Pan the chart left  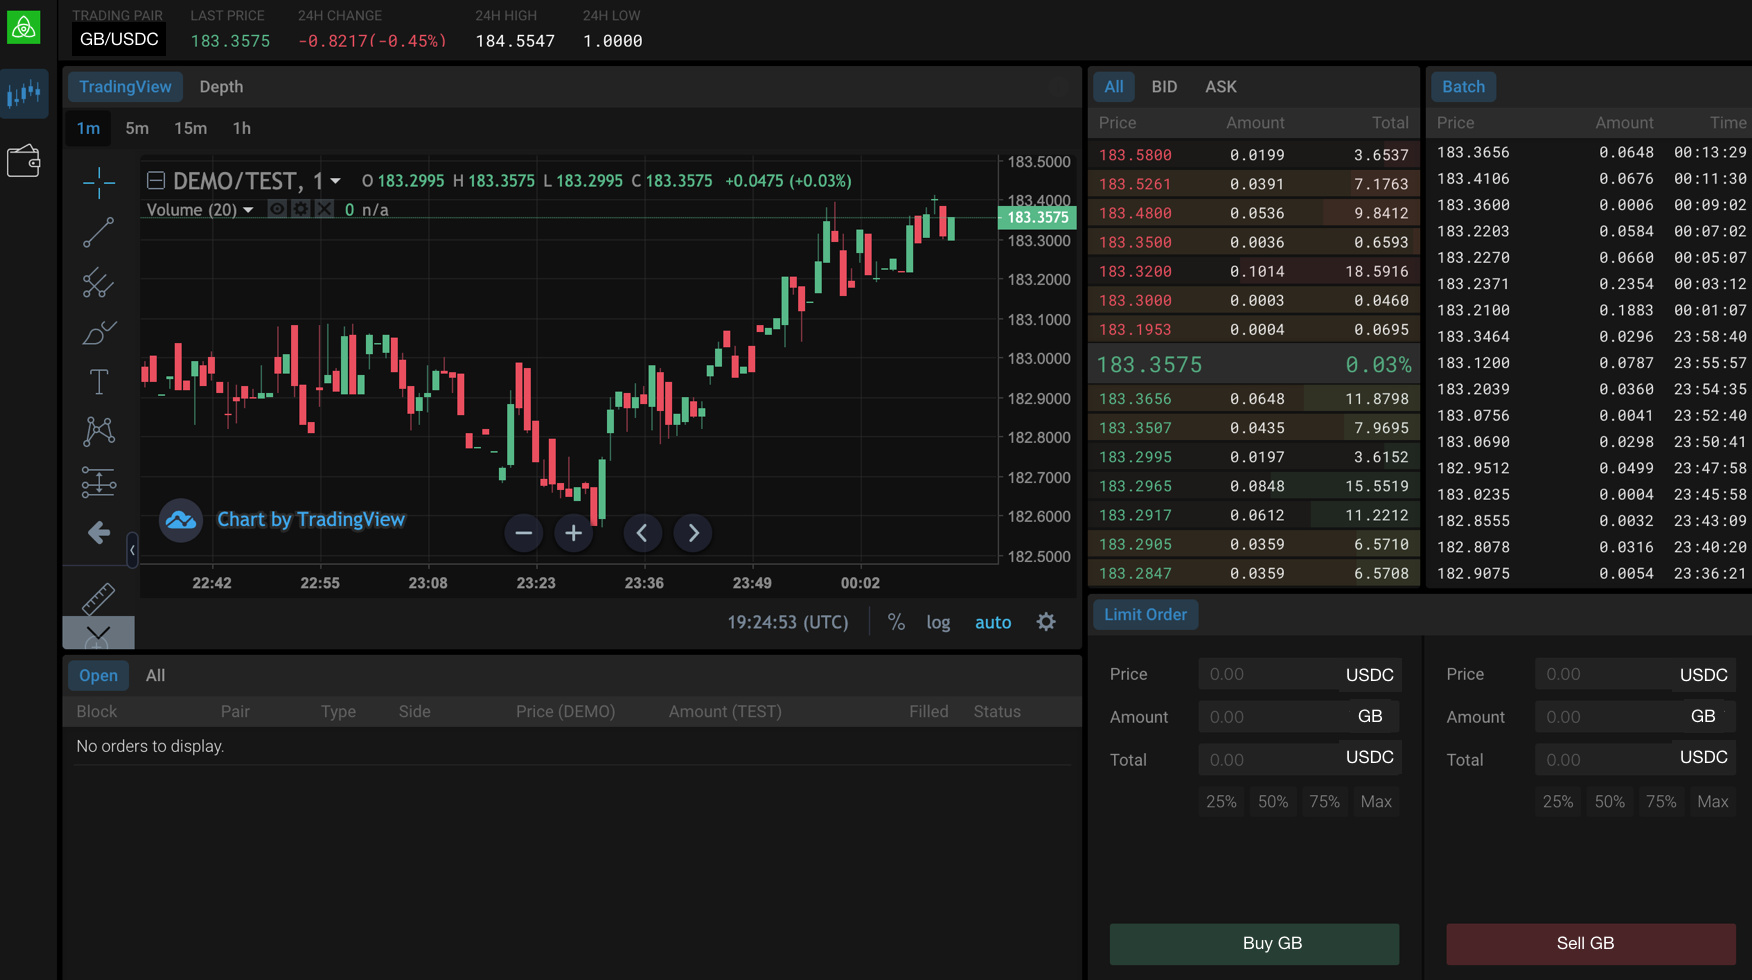click(642, 533)
